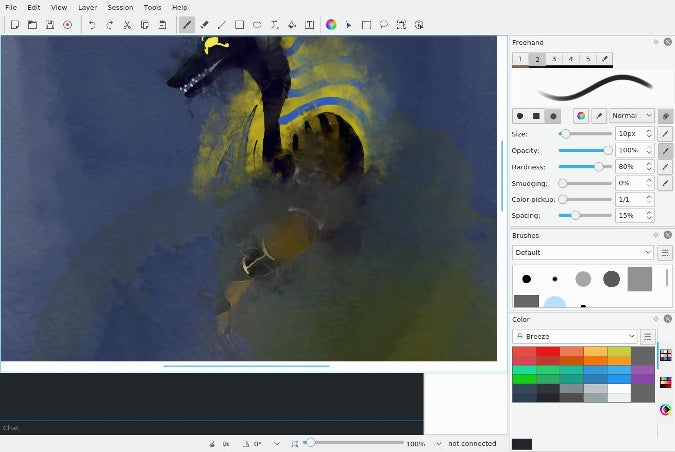The image size is (675, 452).
Task: Enable soft round brush mode
Action: click(x=553, y=116)
